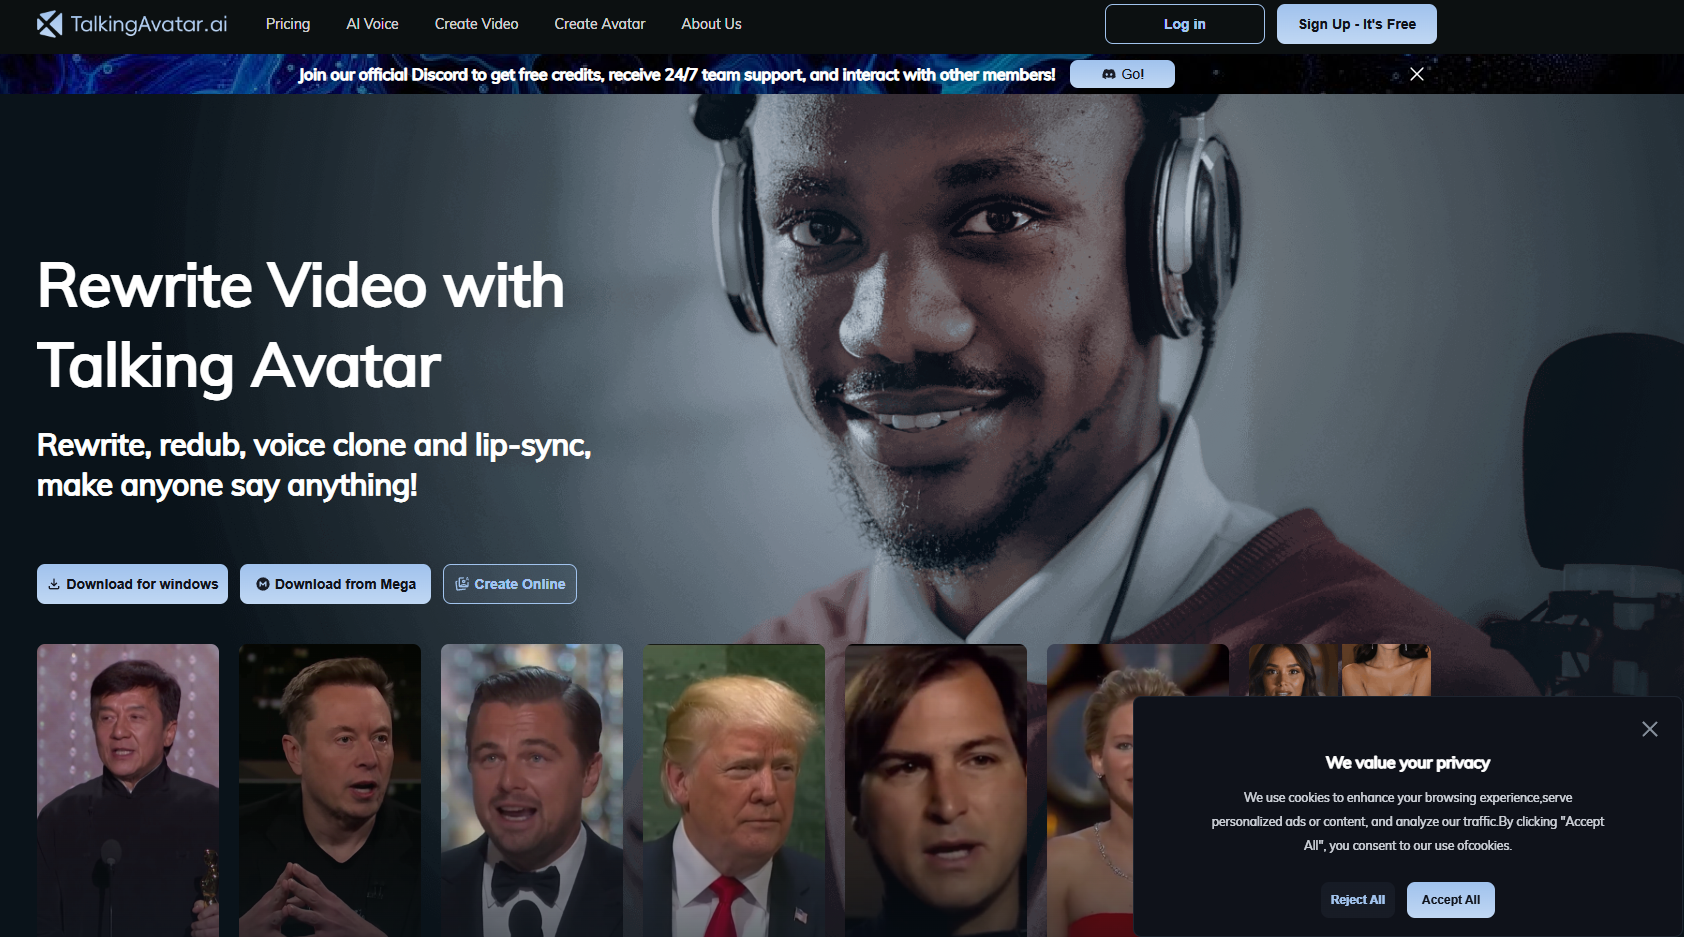Visit the About Us page

tap(711, 24)
